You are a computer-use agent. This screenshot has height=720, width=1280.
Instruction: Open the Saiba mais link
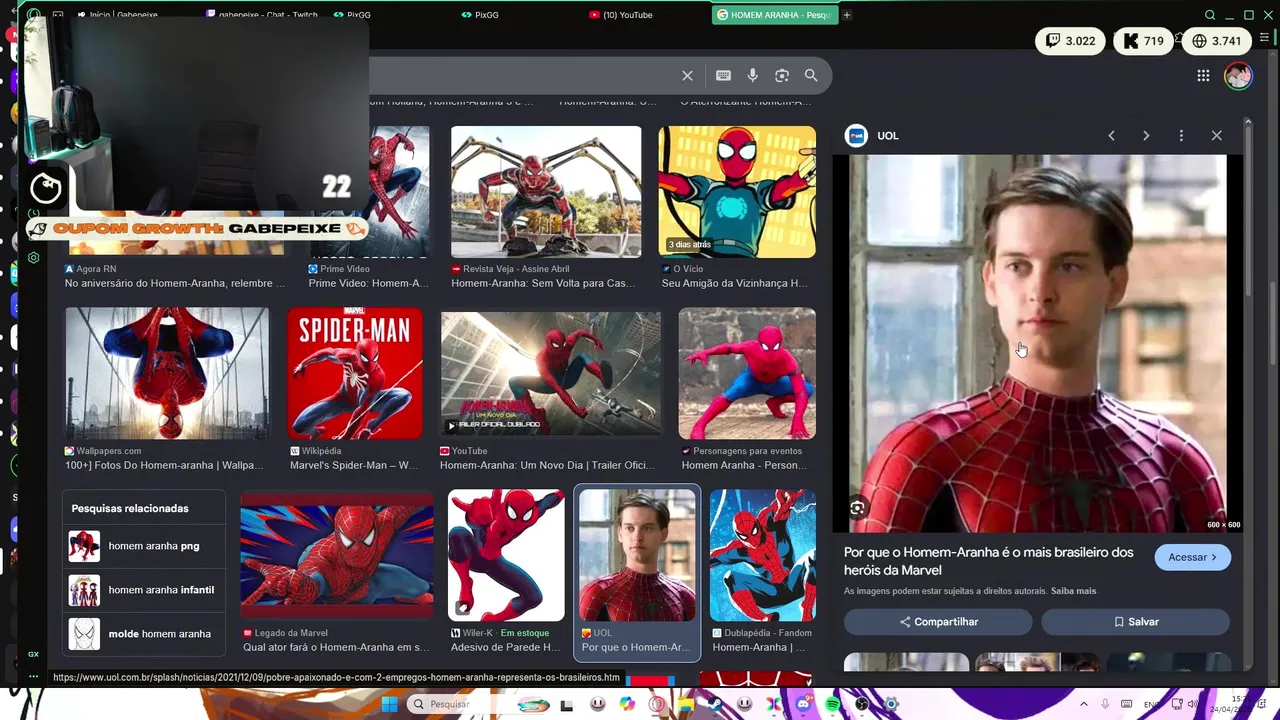pyautogui.click(x=1073, y=591)
